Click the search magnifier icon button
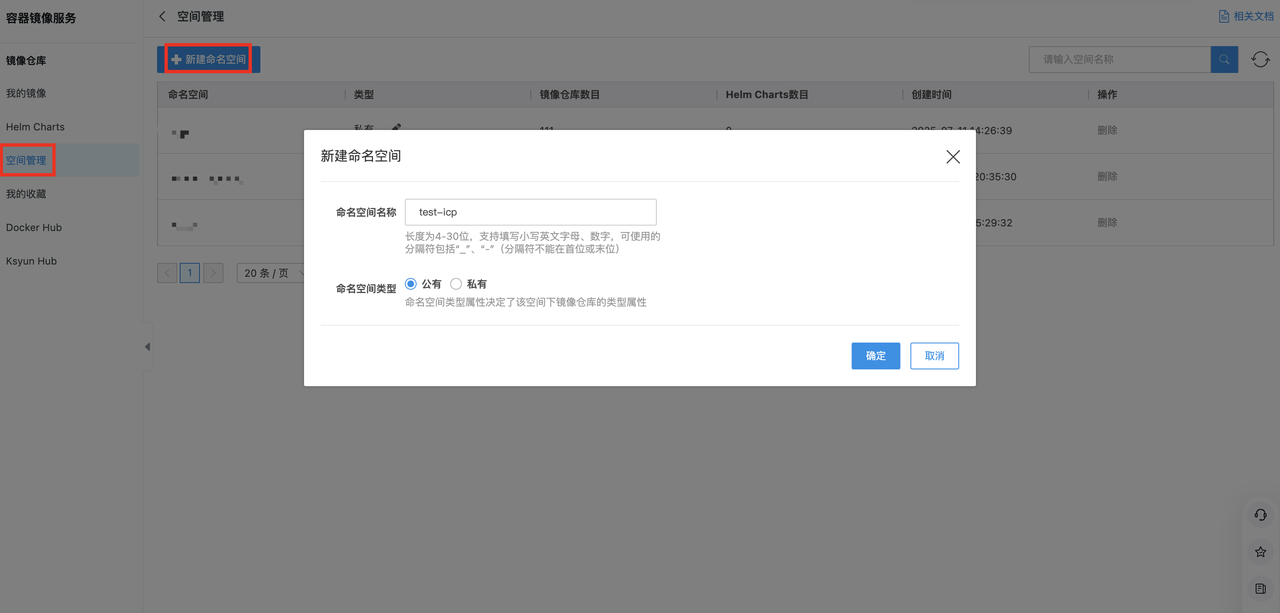Screen dimensions: 1280x613 point(1224,60)
